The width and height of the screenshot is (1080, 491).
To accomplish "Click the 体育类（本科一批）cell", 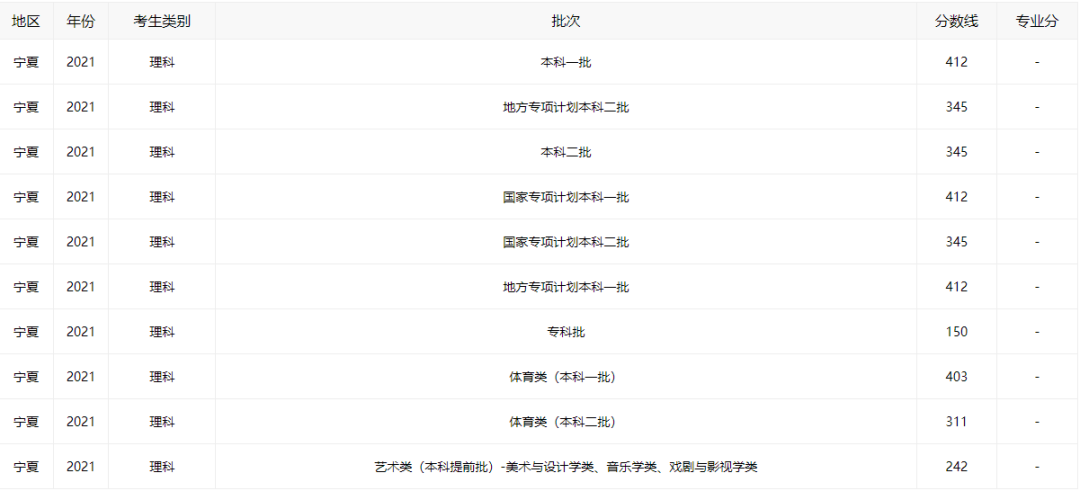I will pyautogui.click(x=566, y=377).
